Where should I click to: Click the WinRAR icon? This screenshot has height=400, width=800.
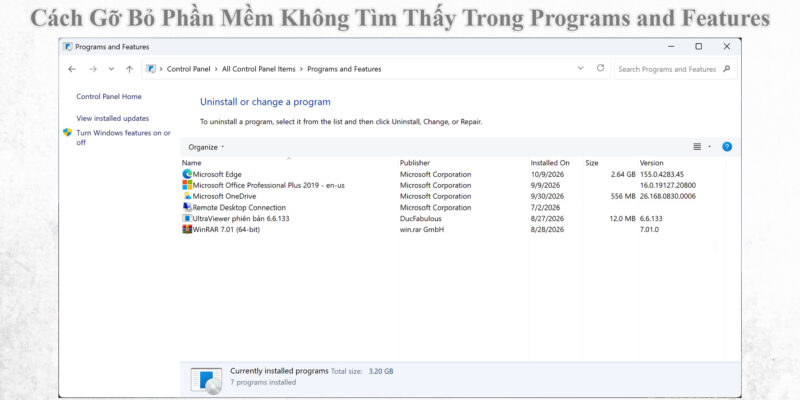click(187, 229)
